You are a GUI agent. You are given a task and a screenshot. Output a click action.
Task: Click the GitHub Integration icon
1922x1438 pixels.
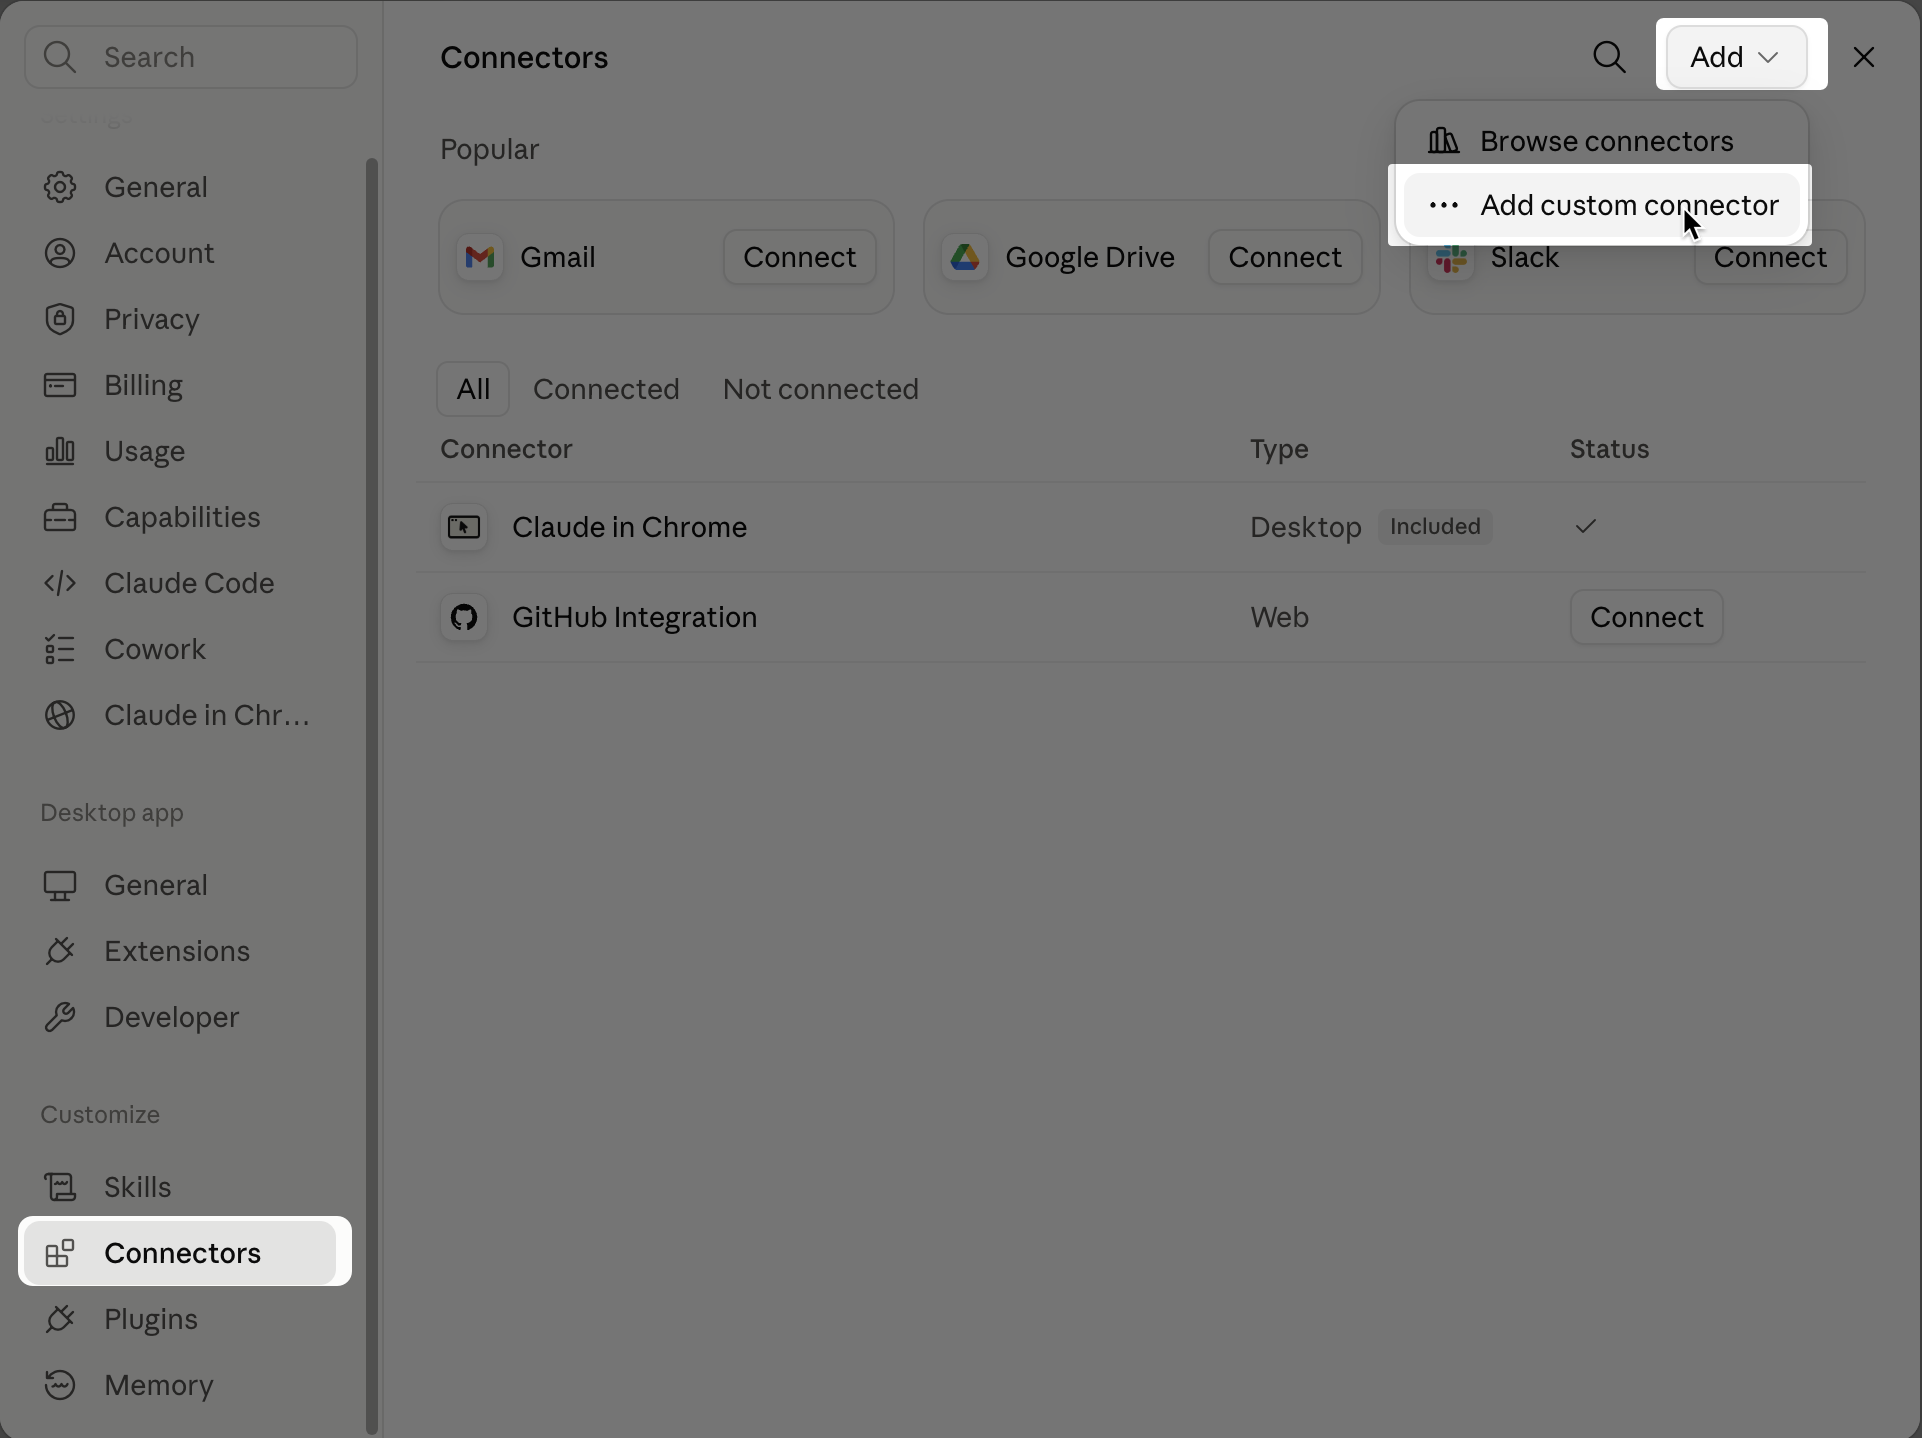point(464,617)
